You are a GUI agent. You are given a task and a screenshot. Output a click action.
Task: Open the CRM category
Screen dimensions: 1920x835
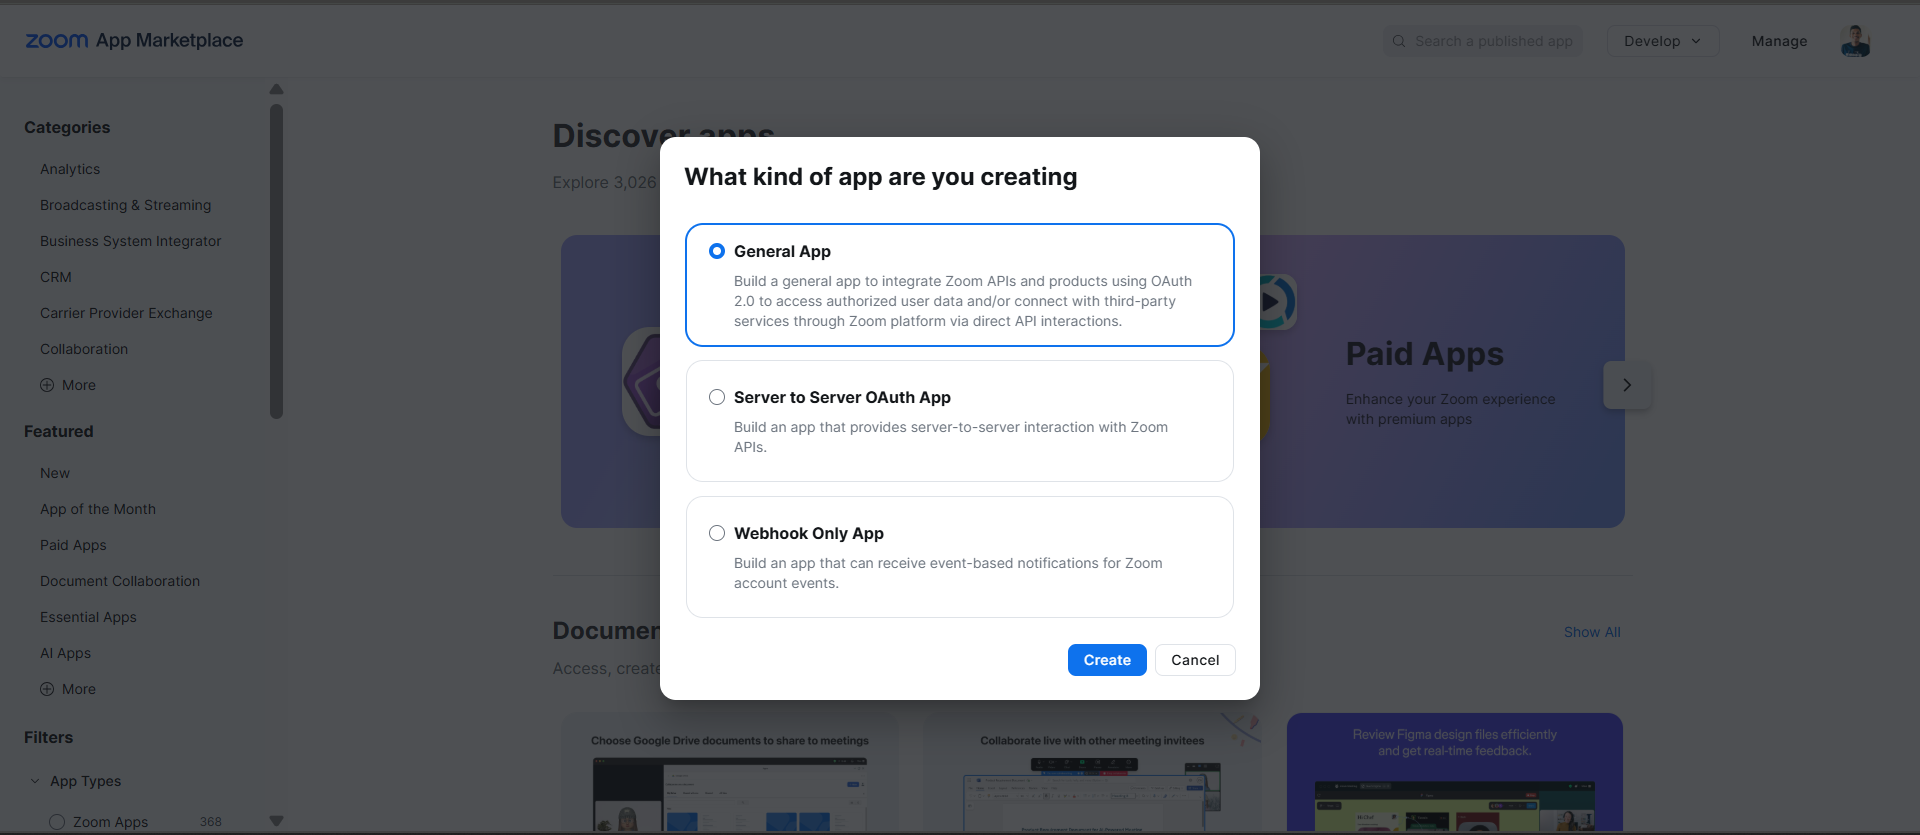[x=56, y=277]
